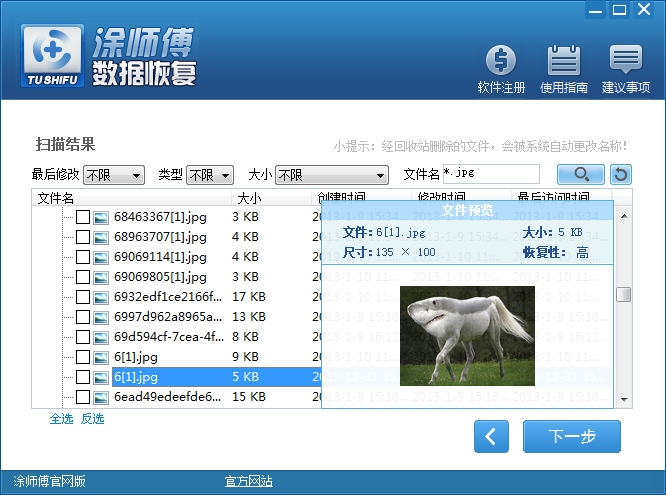Click the 全选 select all link
666x495 pixels.
pos(62,419)
